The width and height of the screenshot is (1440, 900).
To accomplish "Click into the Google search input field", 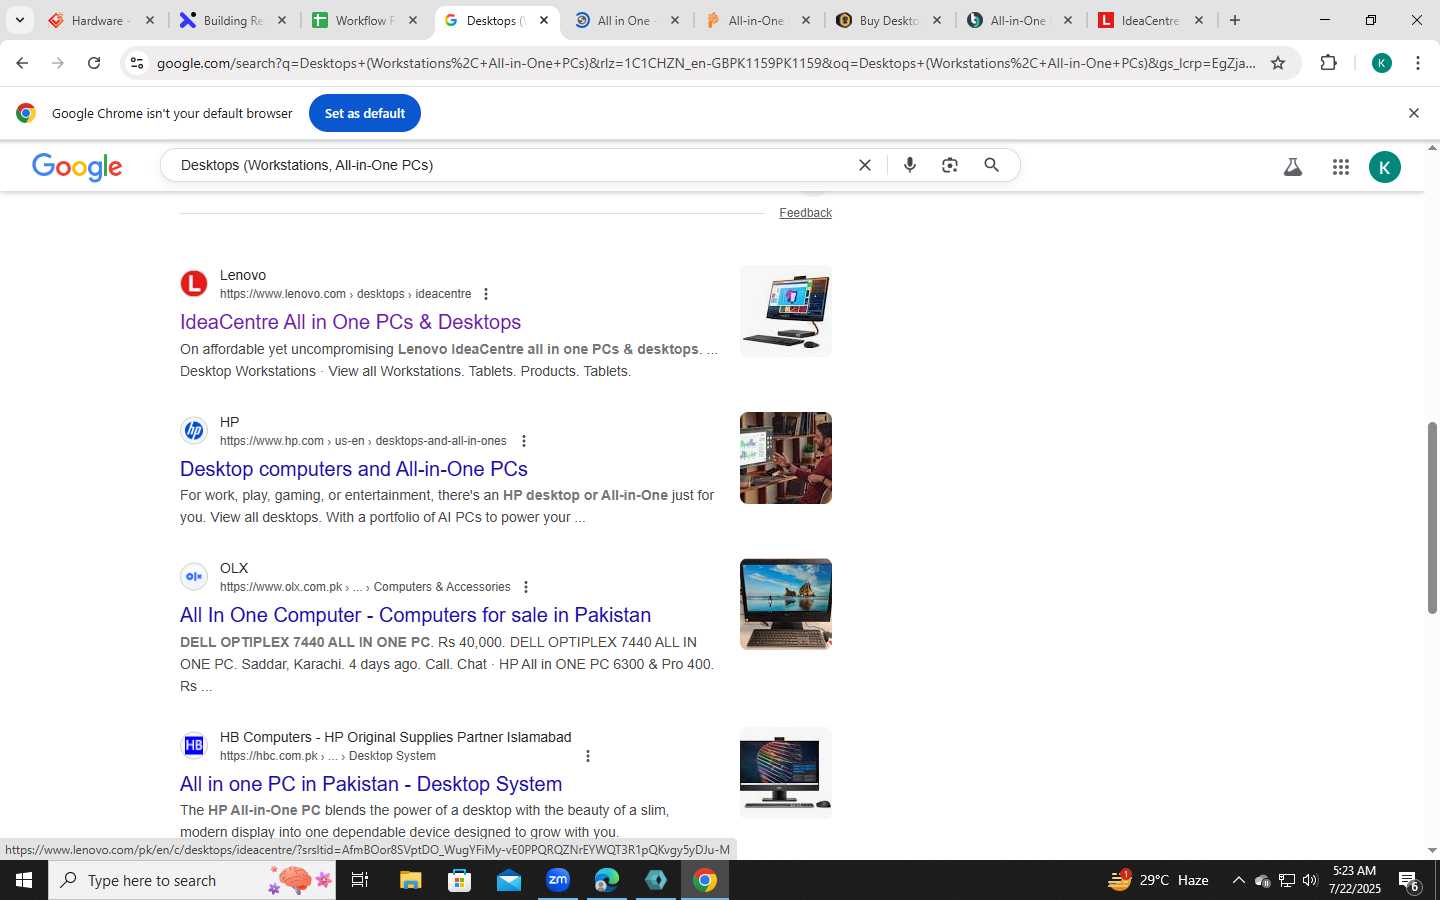I will coord(510,165).
